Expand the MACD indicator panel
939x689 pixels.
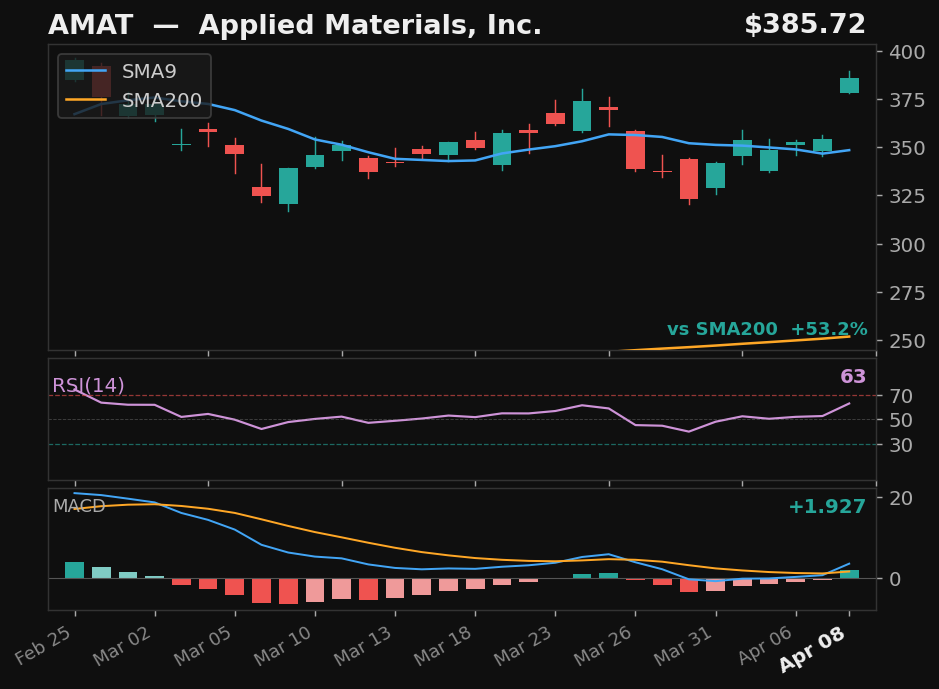79,507
